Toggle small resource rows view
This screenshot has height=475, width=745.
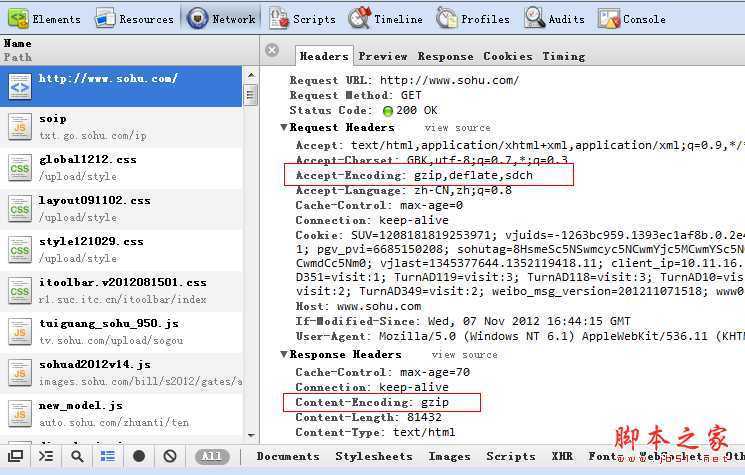point(108,456)
